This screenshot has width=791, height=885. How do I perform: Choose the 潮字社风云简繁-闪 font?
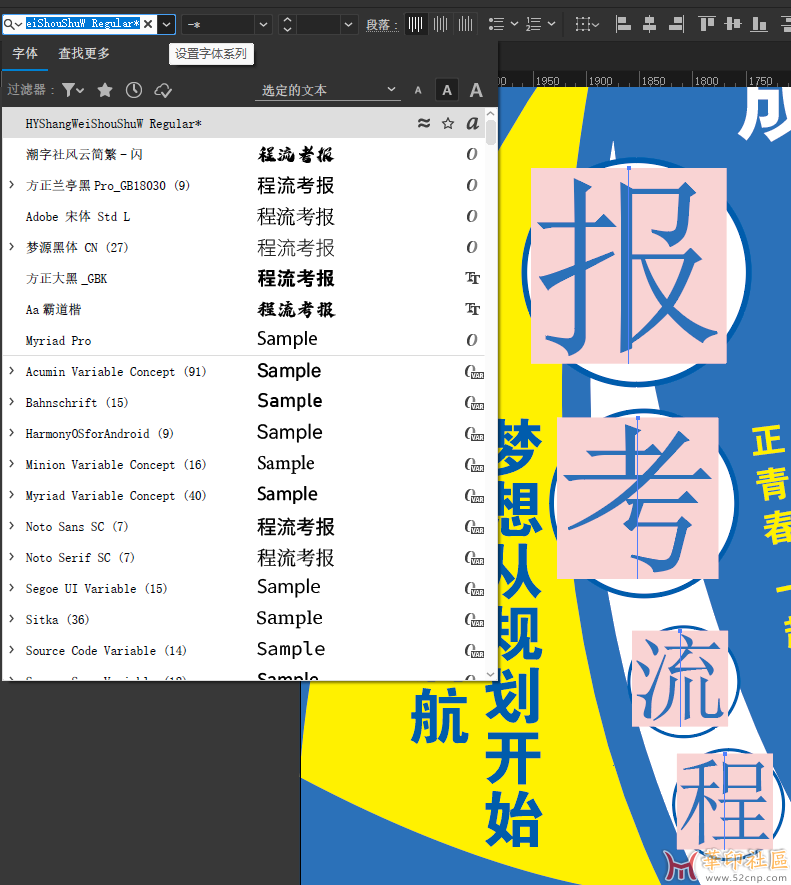244,154
